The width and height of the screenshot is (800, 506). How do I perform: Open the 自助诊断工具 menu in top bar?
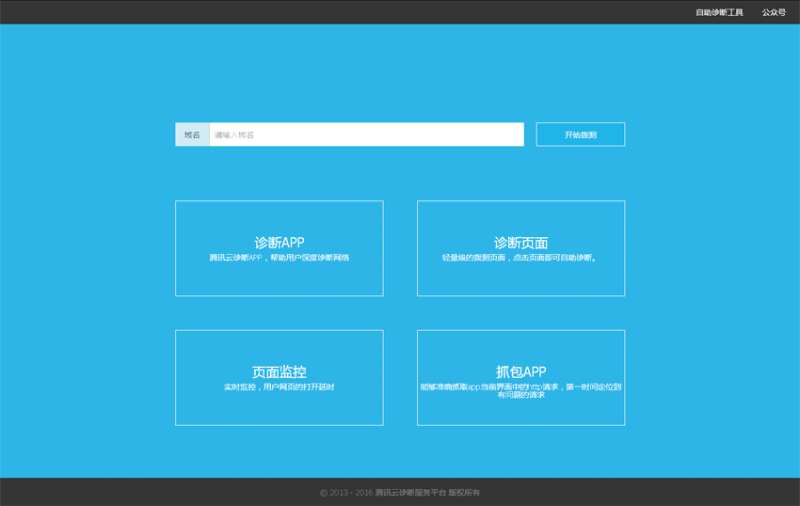point(719,12)
